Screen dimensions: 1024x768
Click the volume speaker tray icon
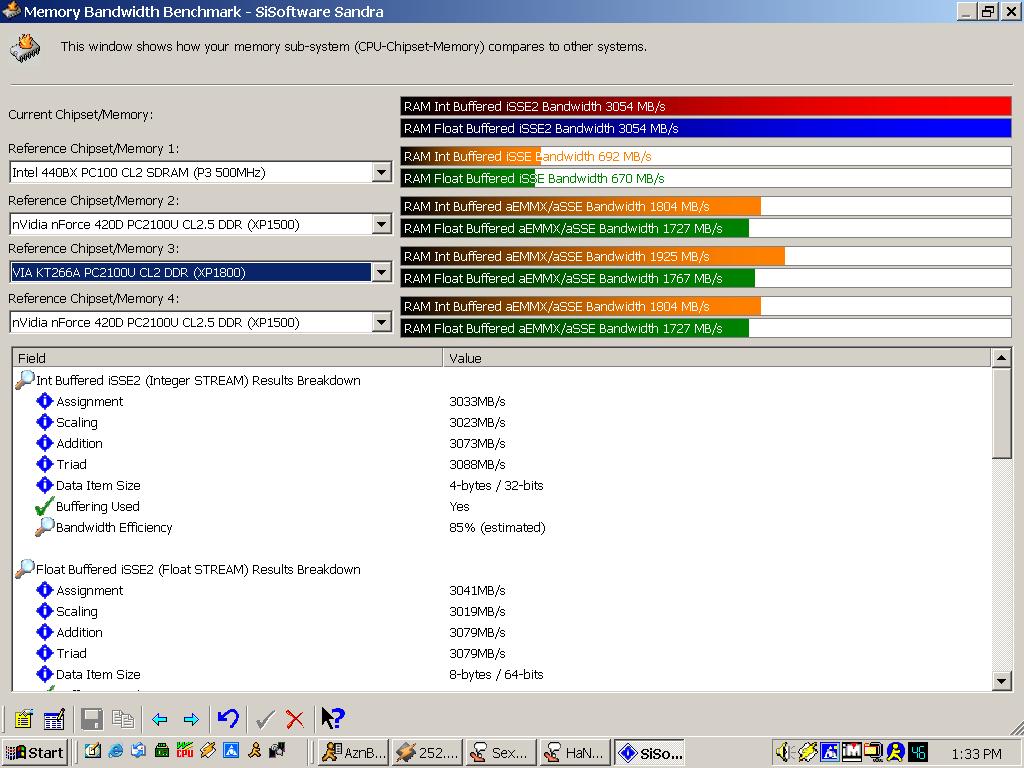(x=782, y=753)
